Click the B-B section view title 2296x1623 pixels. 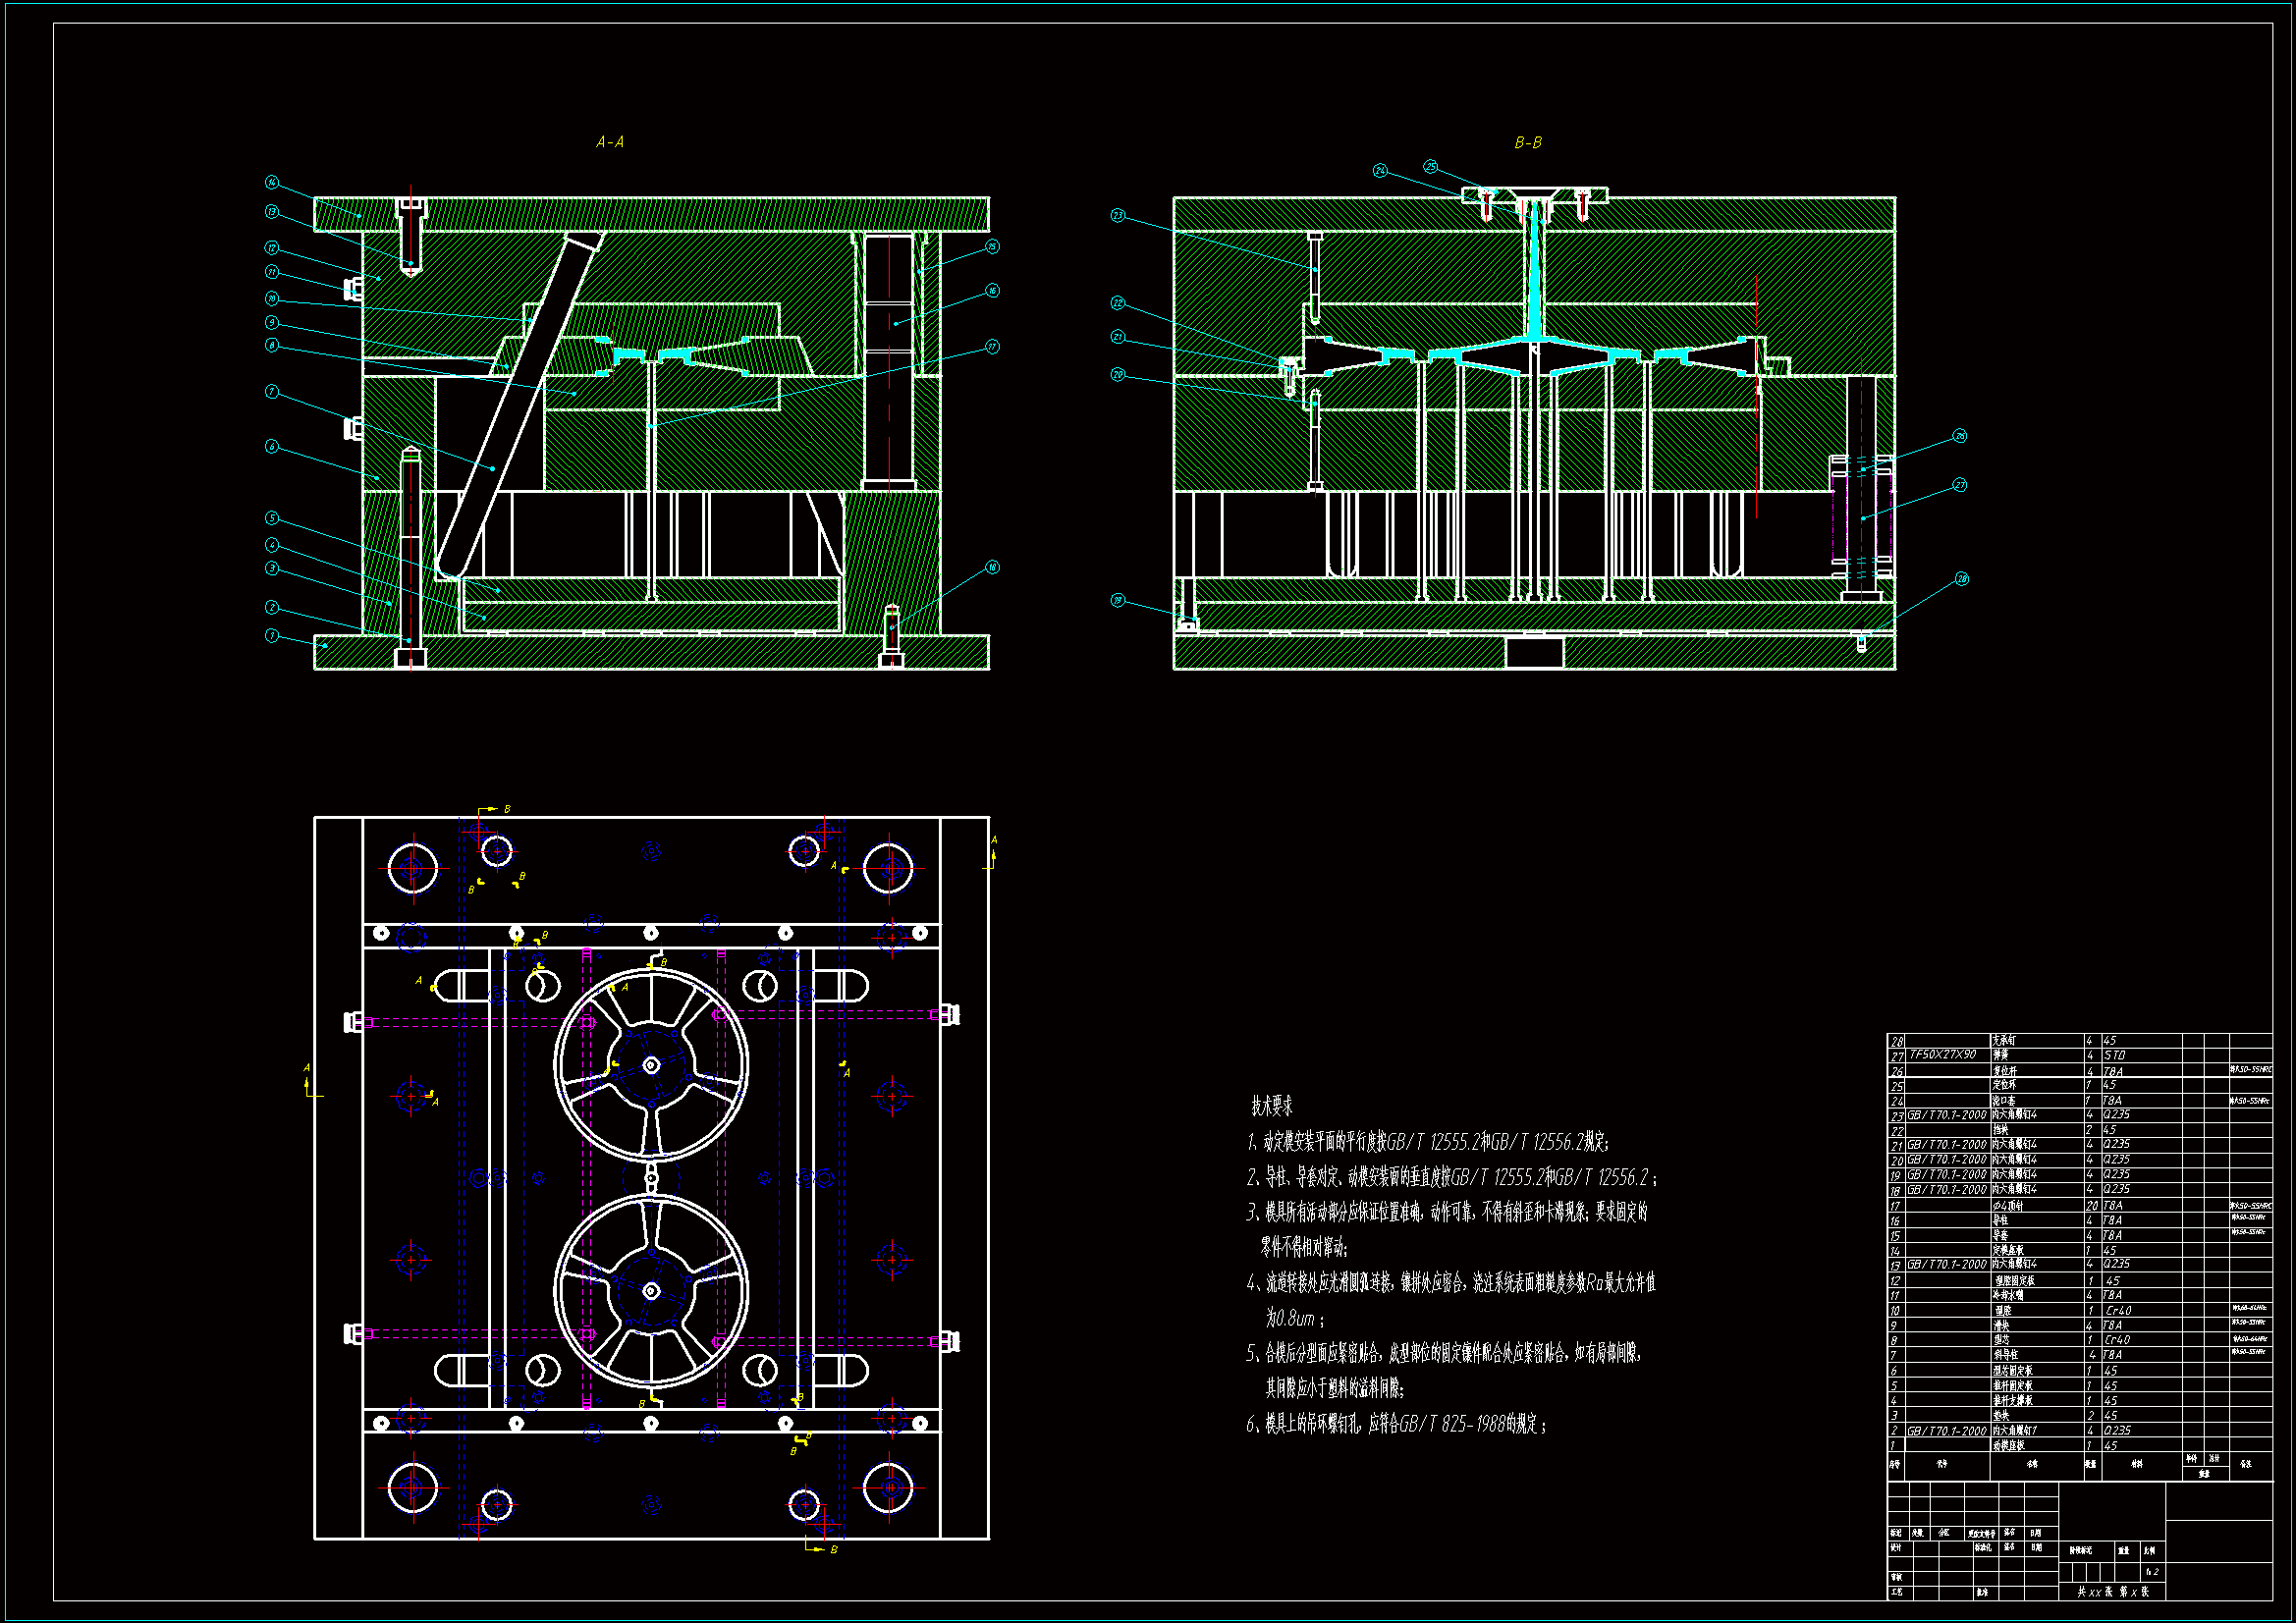(1527, 142)
